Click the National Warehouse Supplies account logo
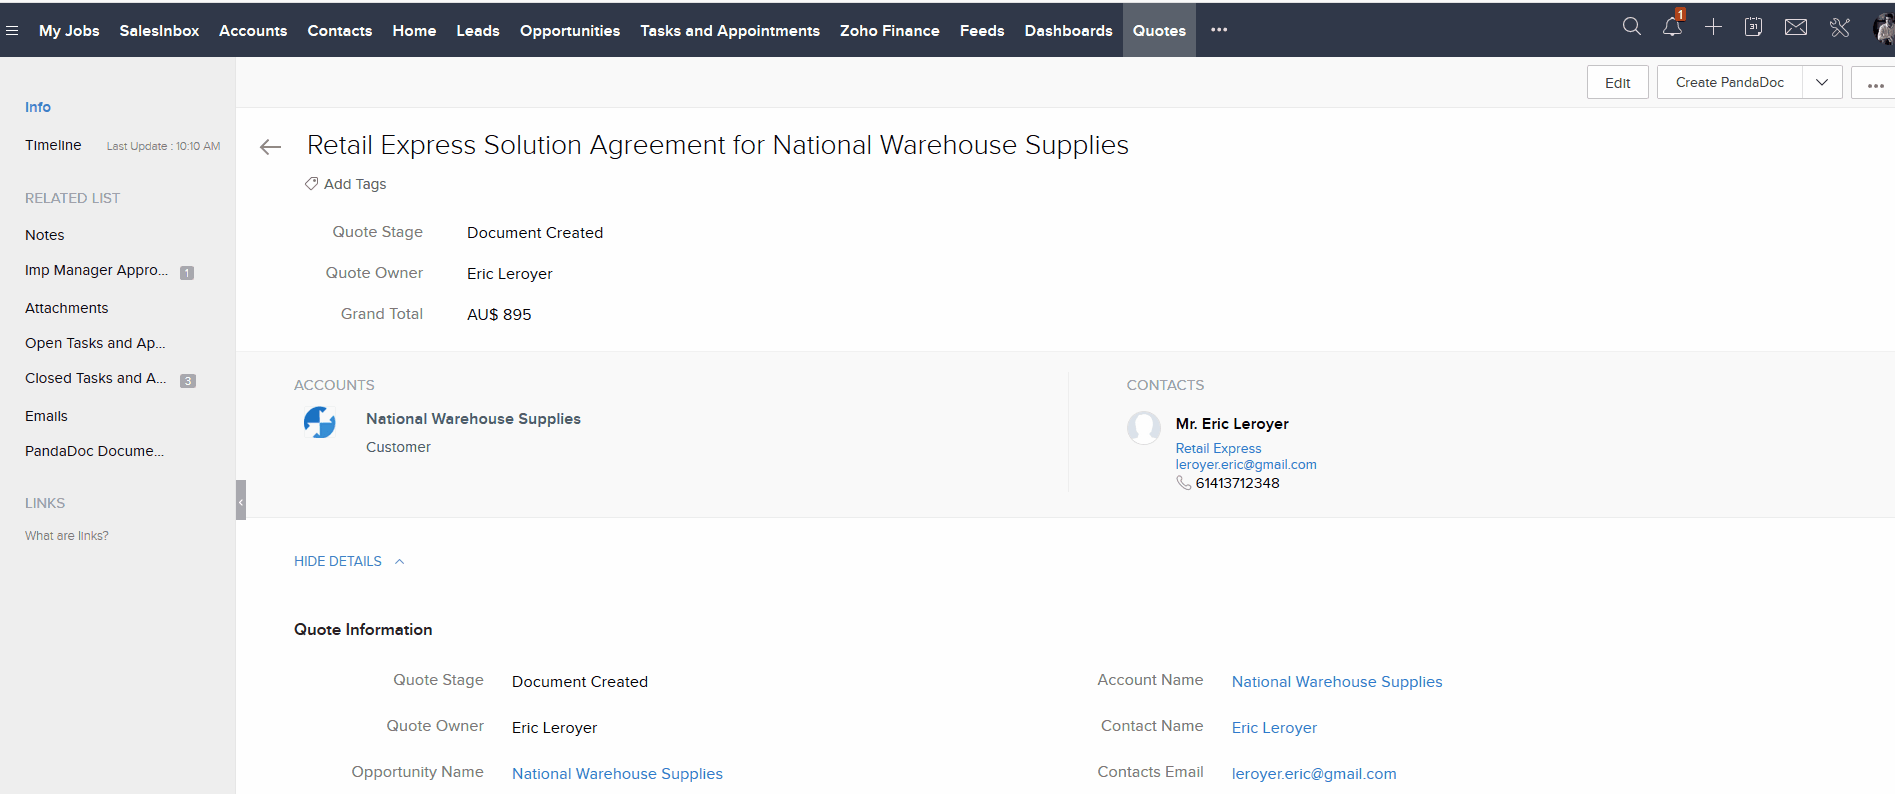The image size is (1895, 794). click(x=320, y=422)
